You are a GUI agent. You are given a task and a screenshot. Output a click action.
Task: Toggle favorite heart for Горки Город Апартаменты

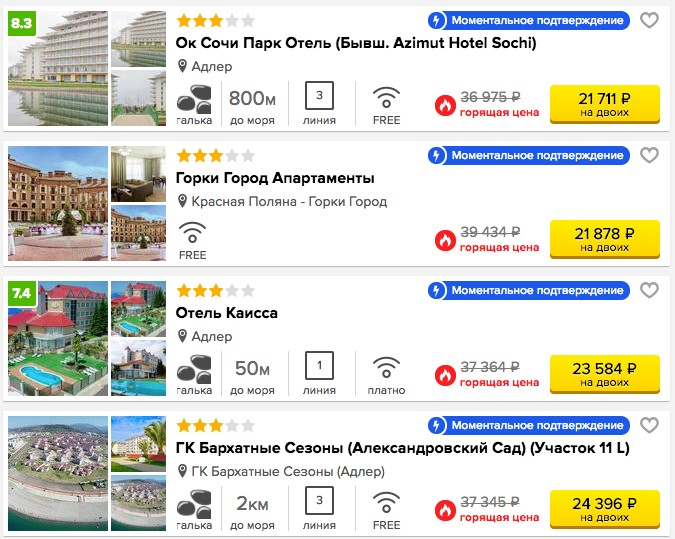649,155
